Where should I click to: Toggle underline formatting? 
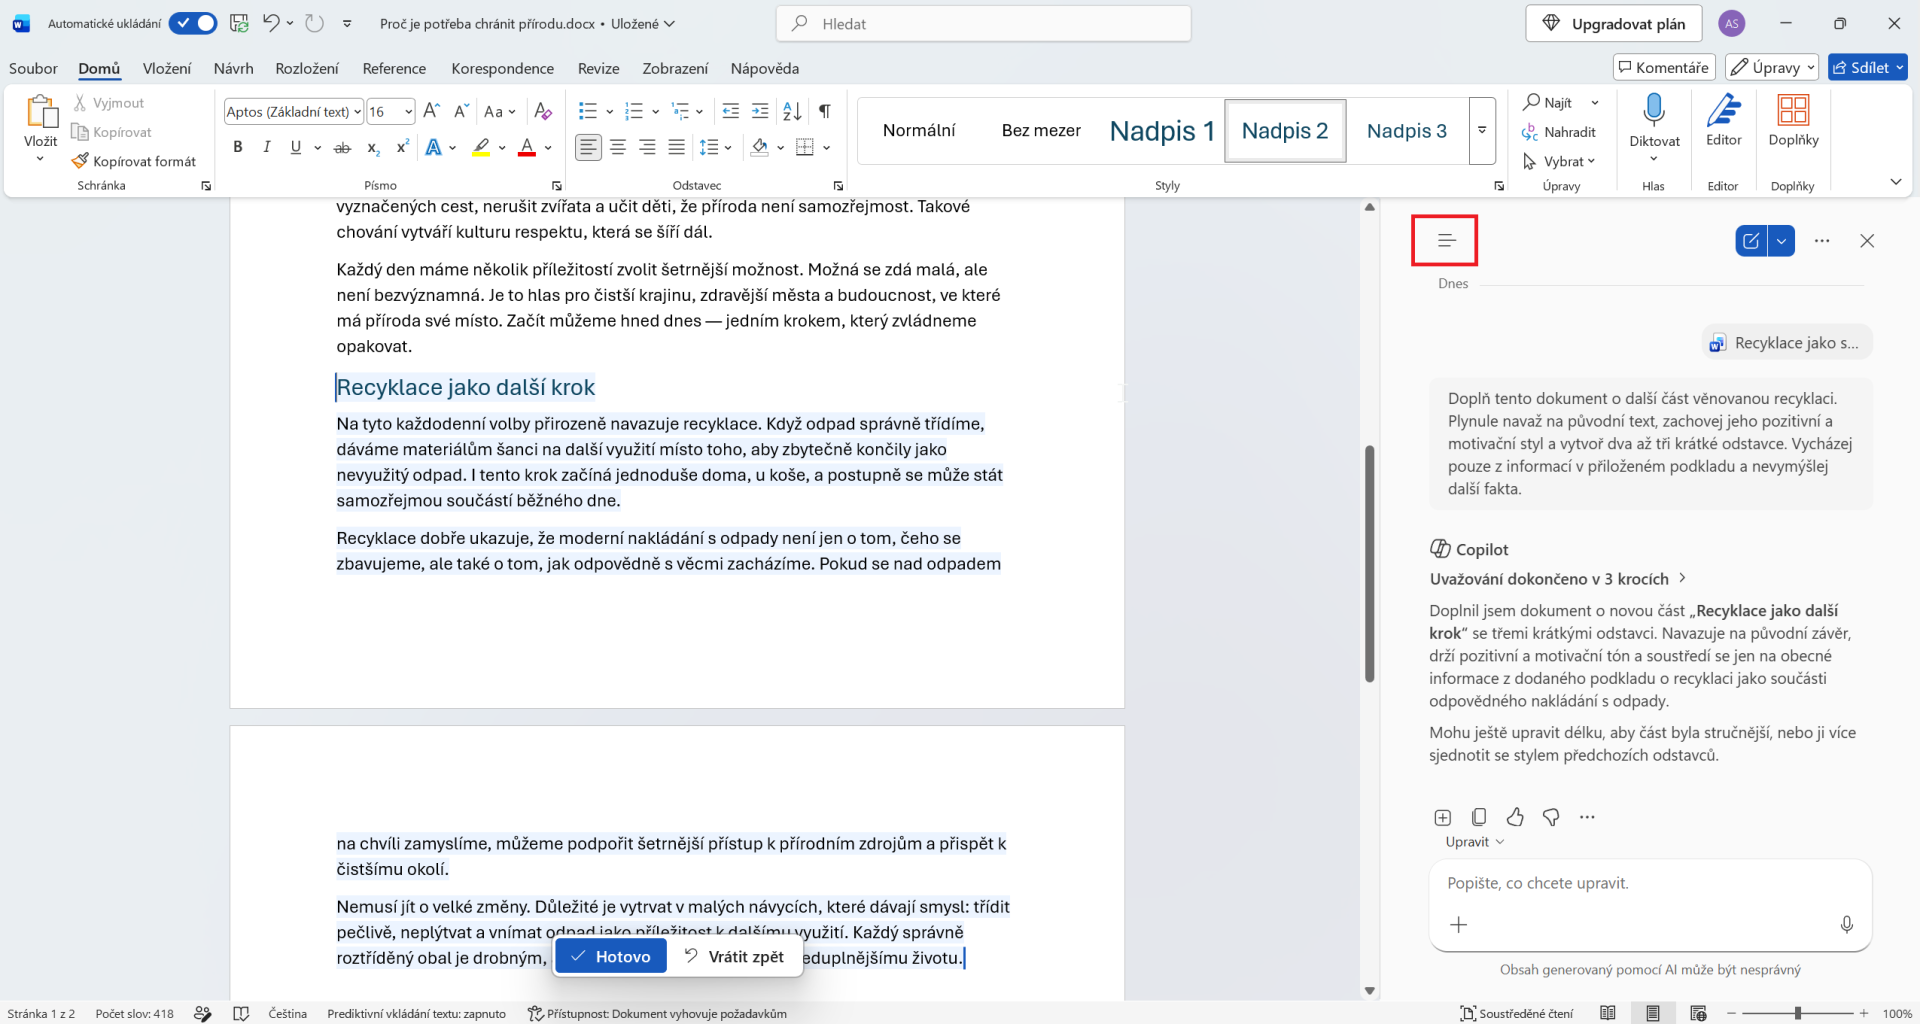click(295, 147)
